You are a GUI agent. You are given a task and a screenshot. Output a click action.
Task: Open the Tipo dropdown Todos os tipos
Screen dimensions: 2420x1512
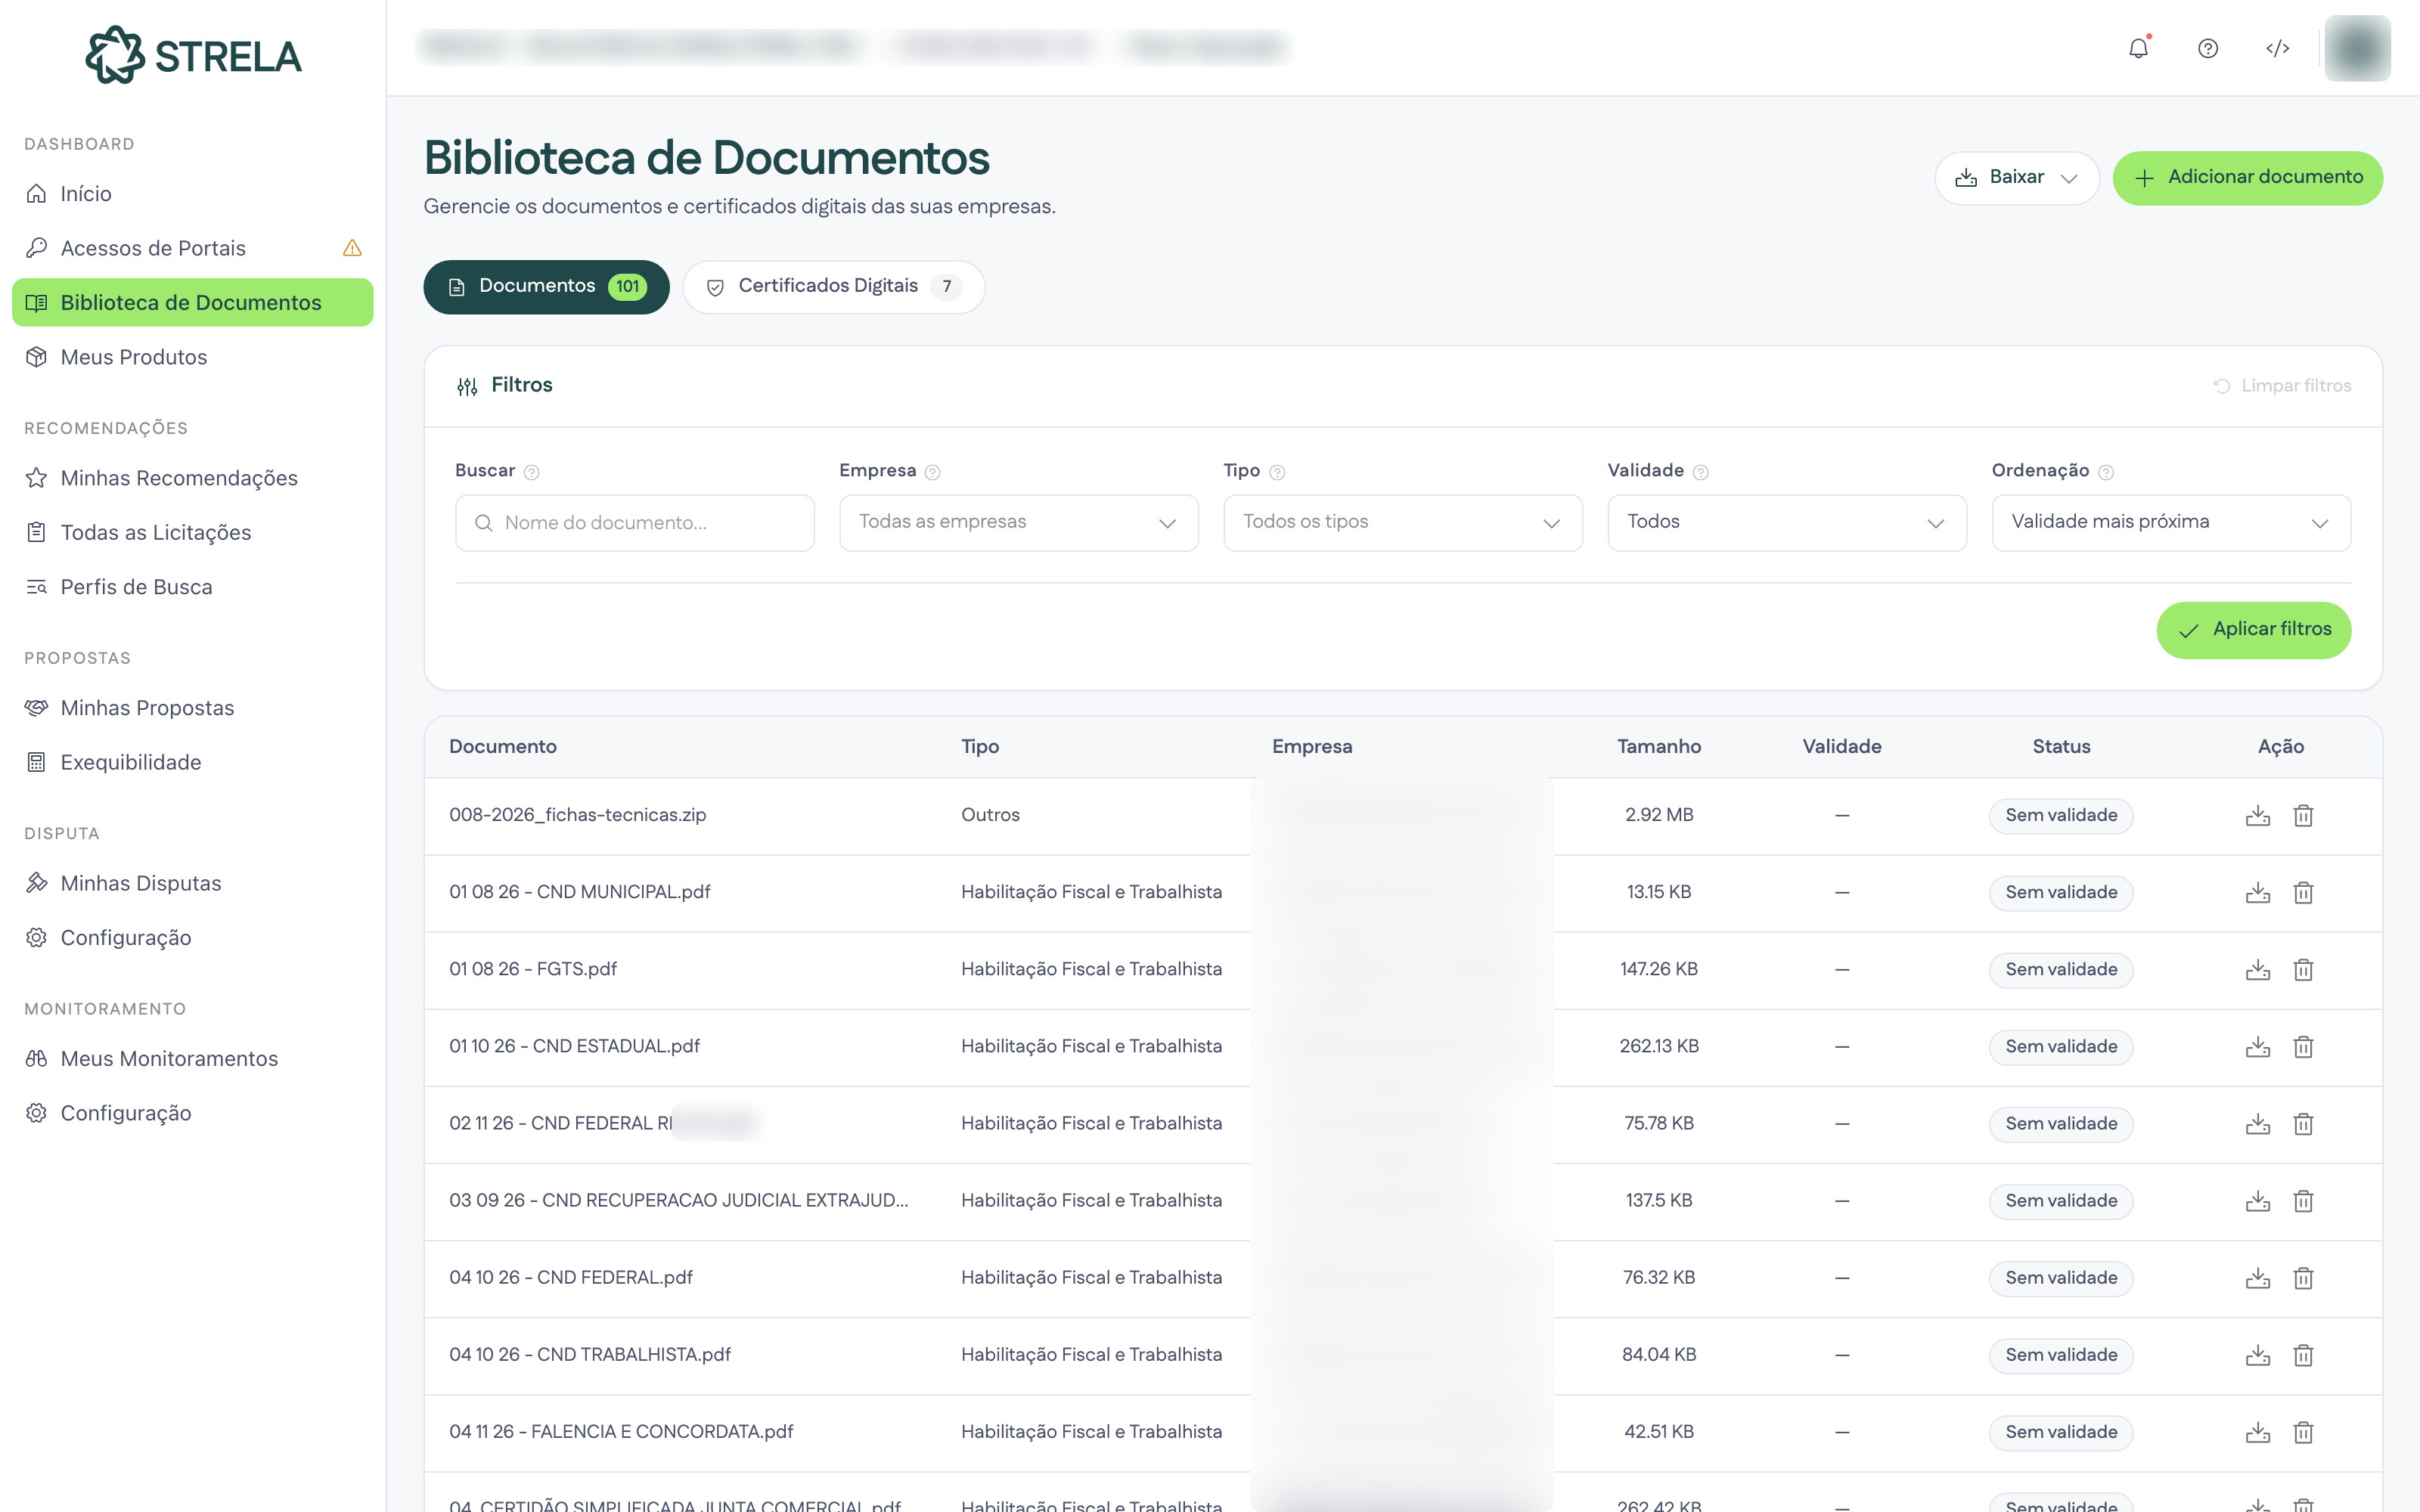pyautogui.click(x=1402, y=522)
